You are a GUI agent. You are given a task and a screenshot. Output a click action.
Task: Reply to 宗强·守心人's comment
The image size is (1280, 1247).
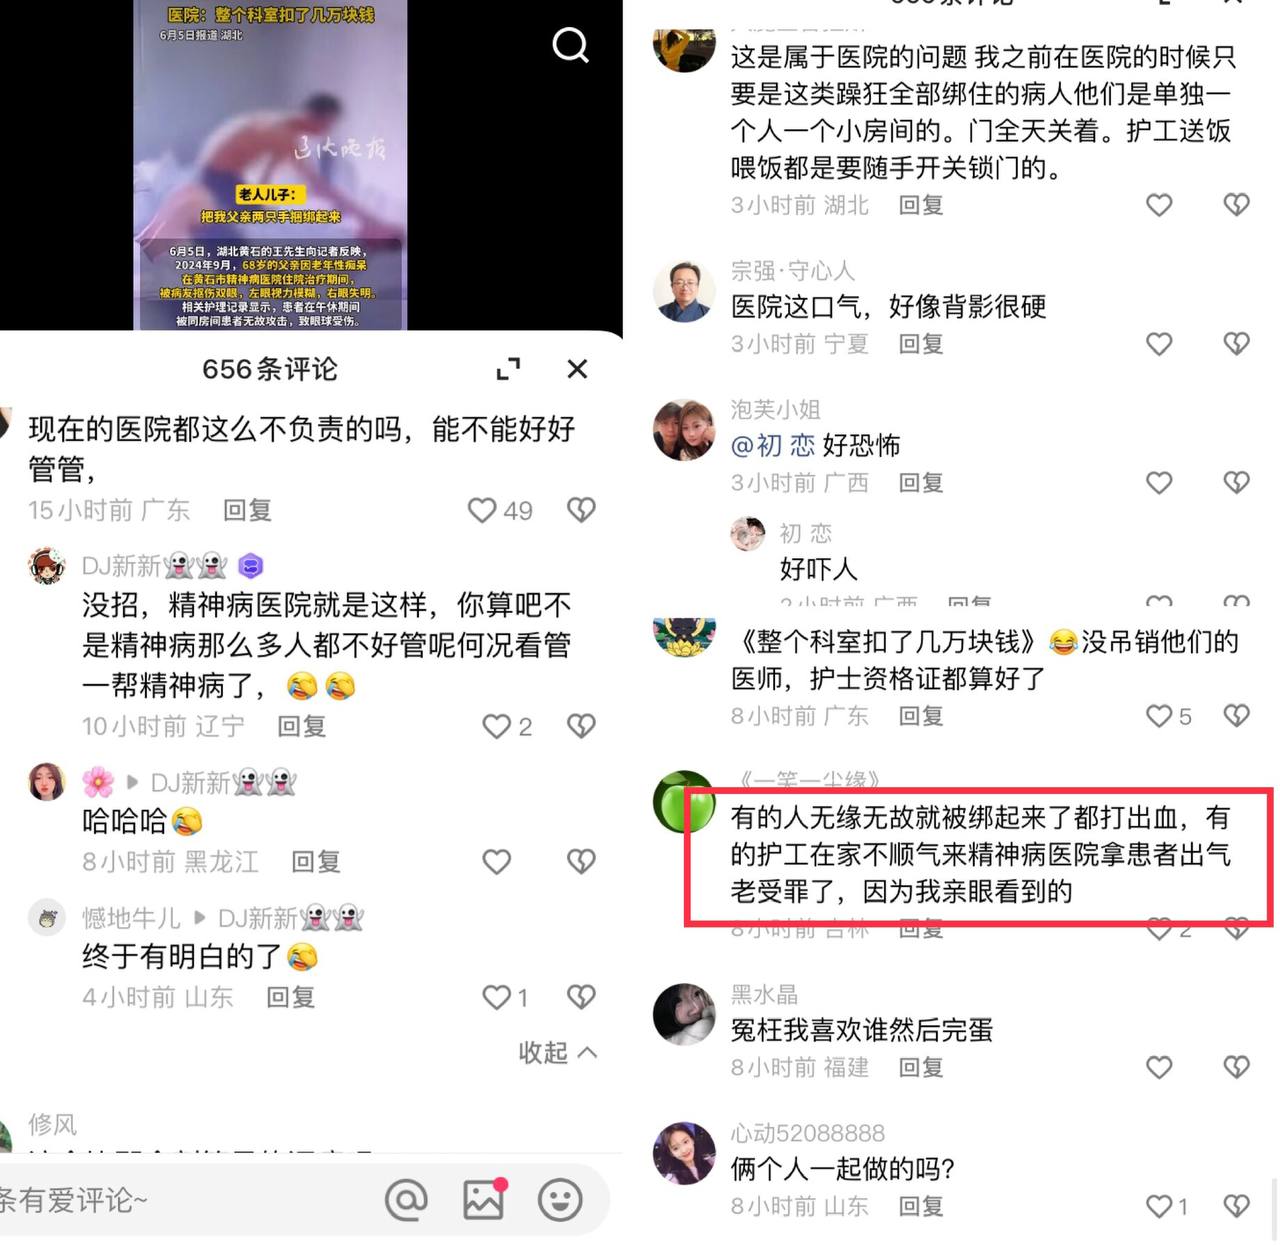(x=921, y=344)
